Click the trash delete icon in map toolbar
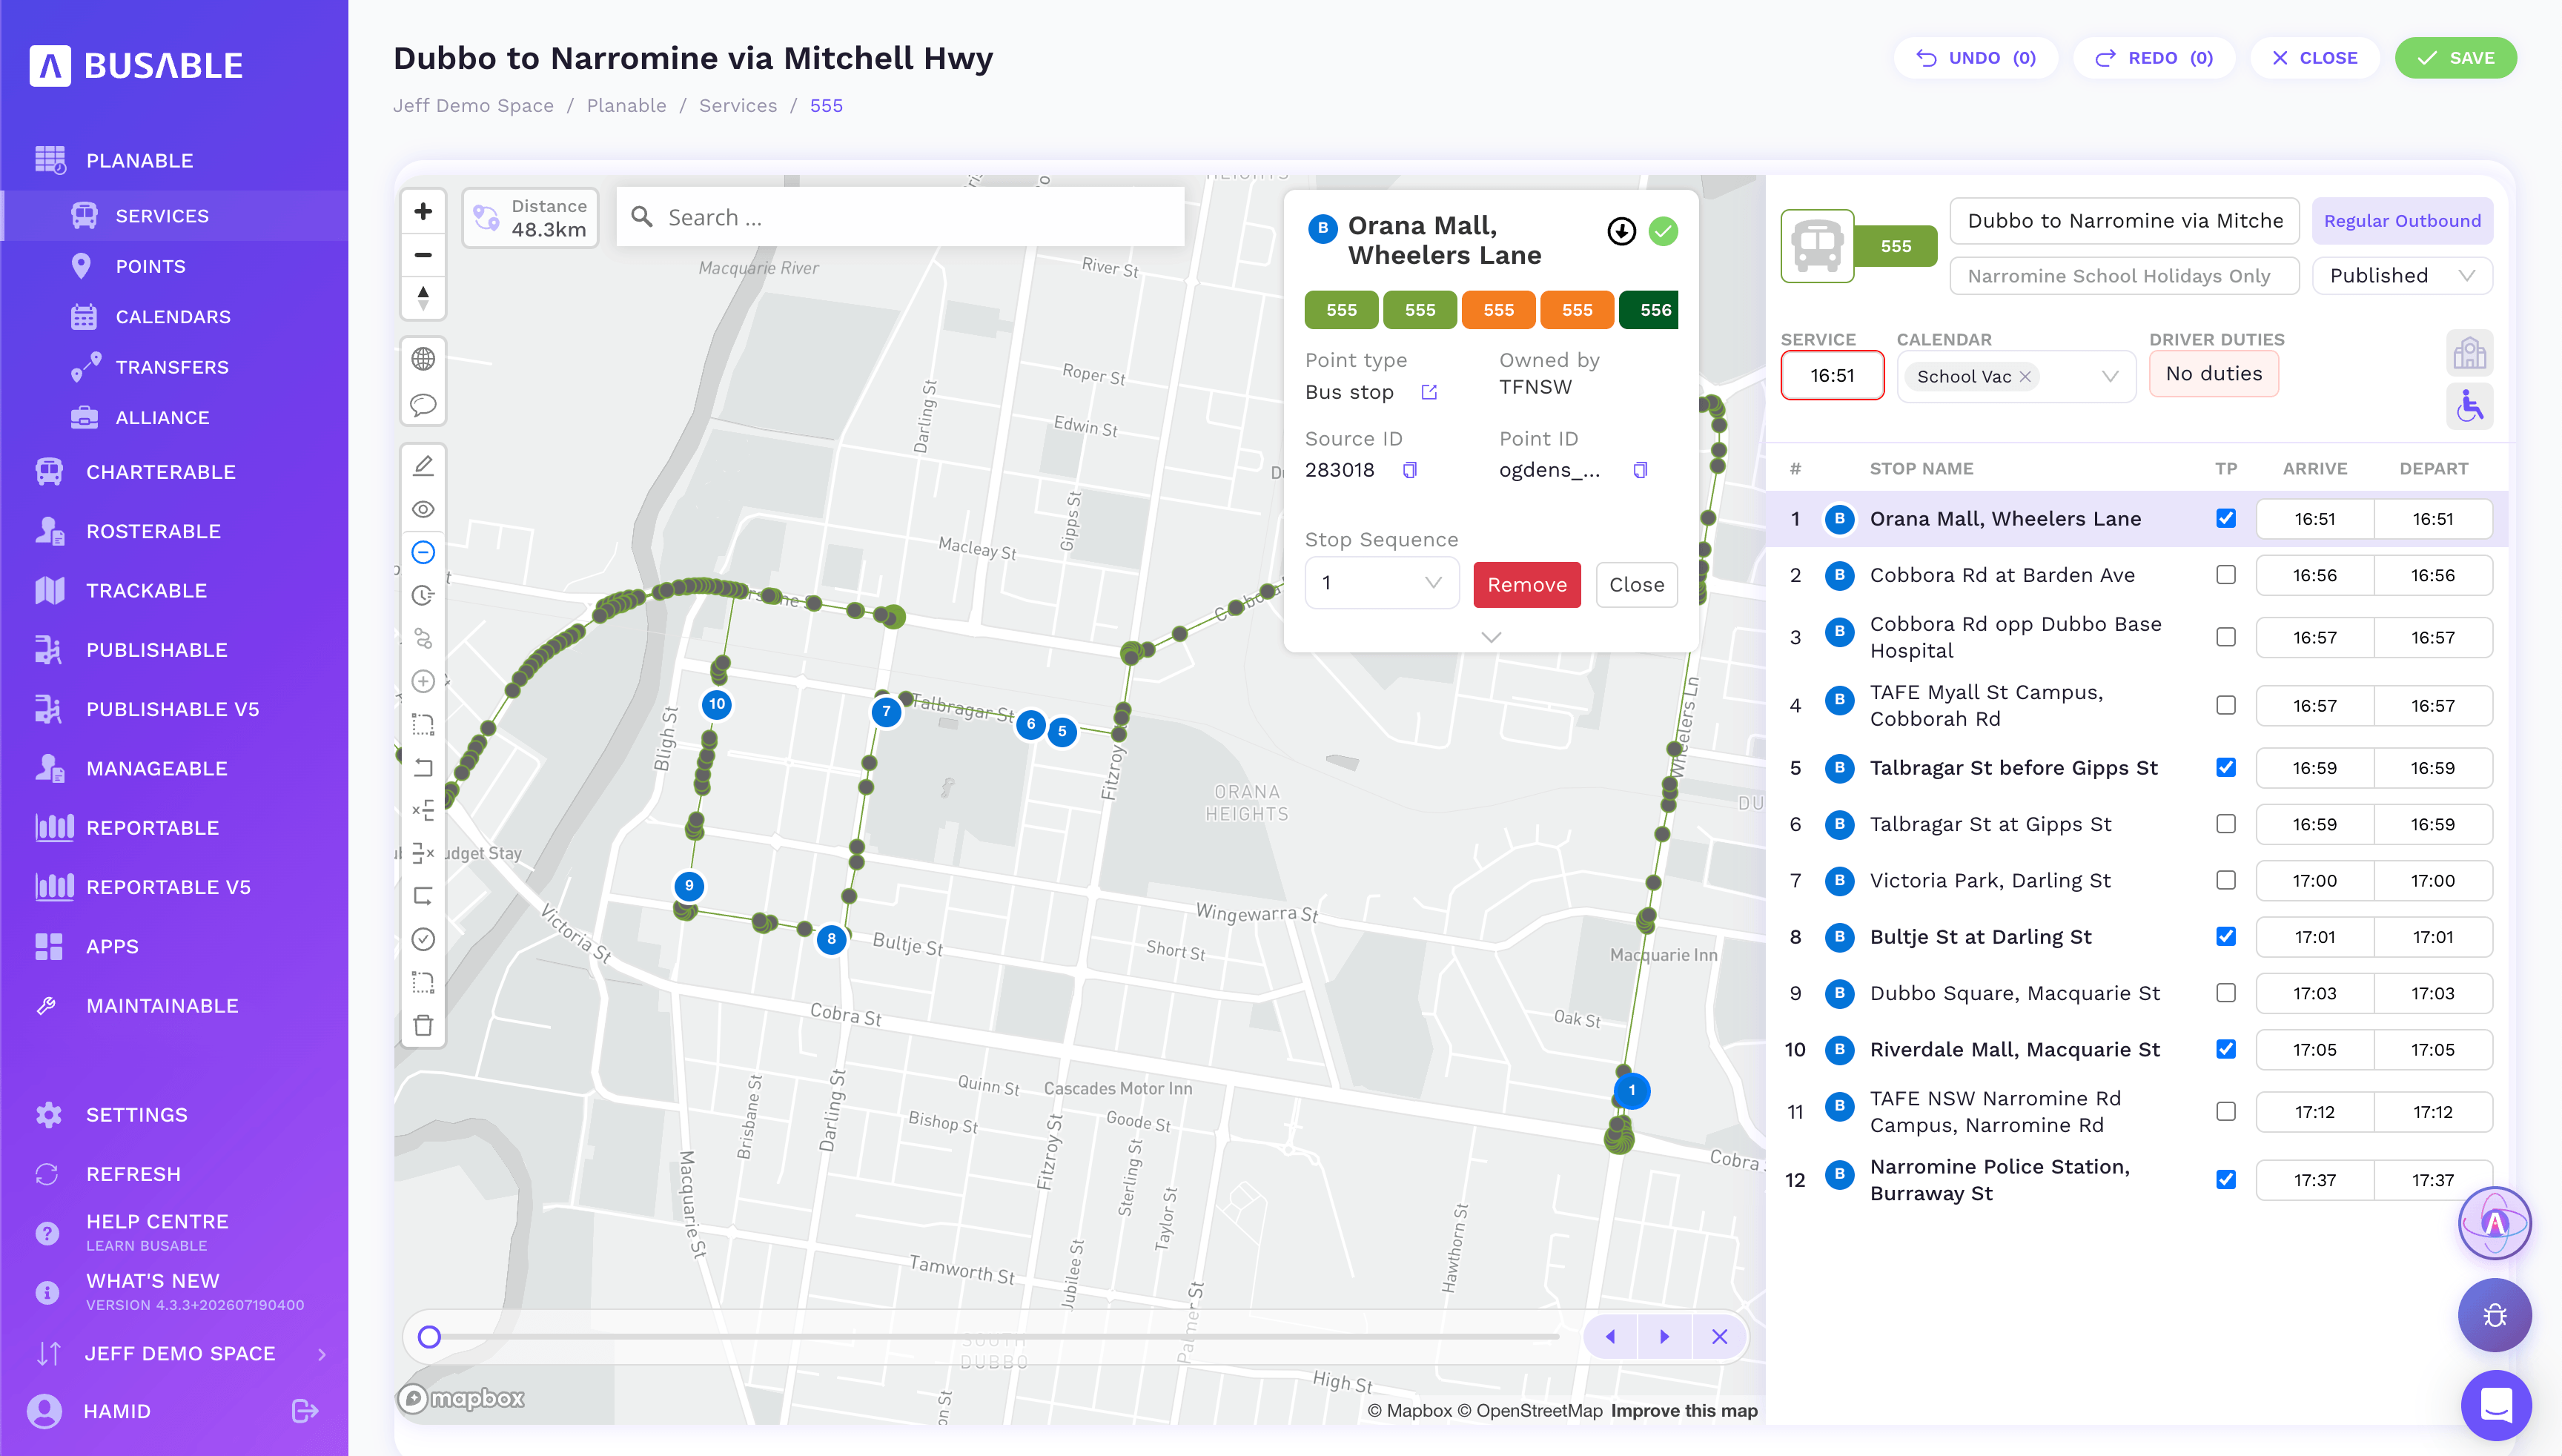 pyautogui.click(x=423, y=1025)
